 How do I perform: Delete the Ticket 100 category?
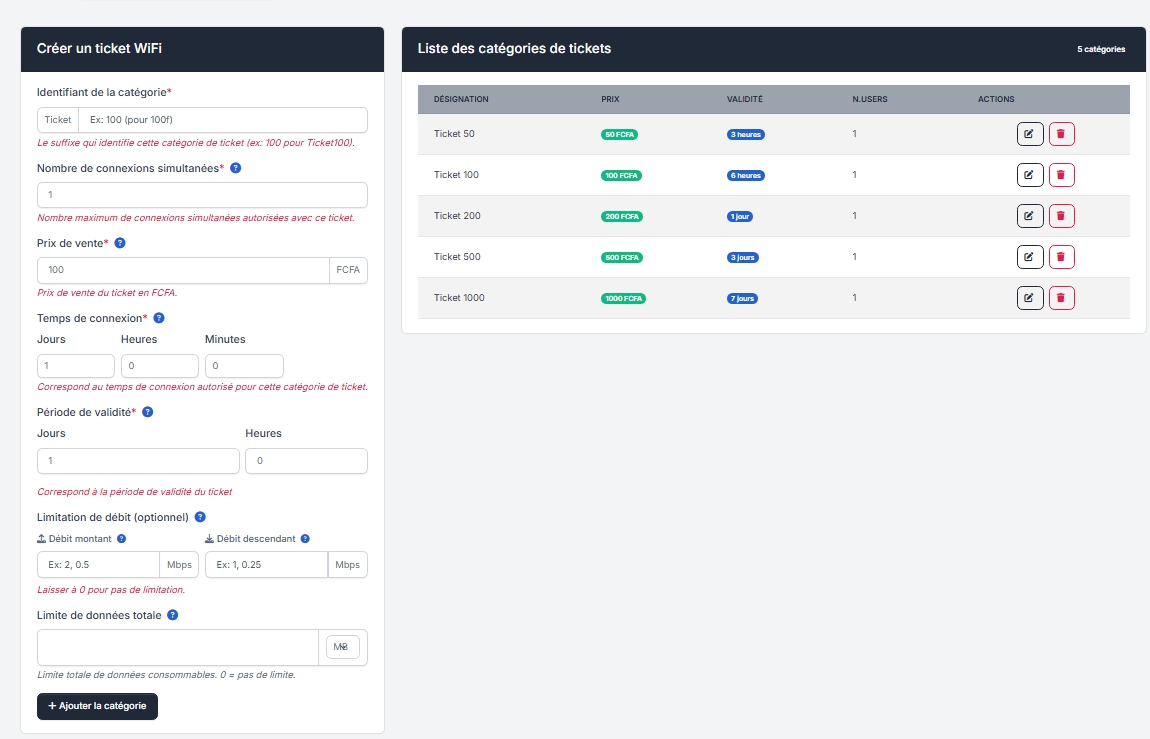pyautogui.click(x=1061, y=175)
